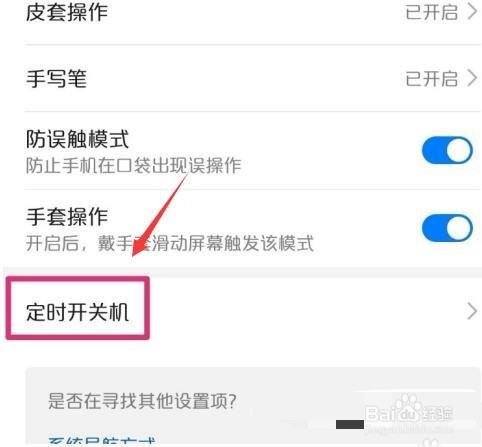Click the small black bar near the Baidu watermark
Screen dimensions: 482x447
350,424
